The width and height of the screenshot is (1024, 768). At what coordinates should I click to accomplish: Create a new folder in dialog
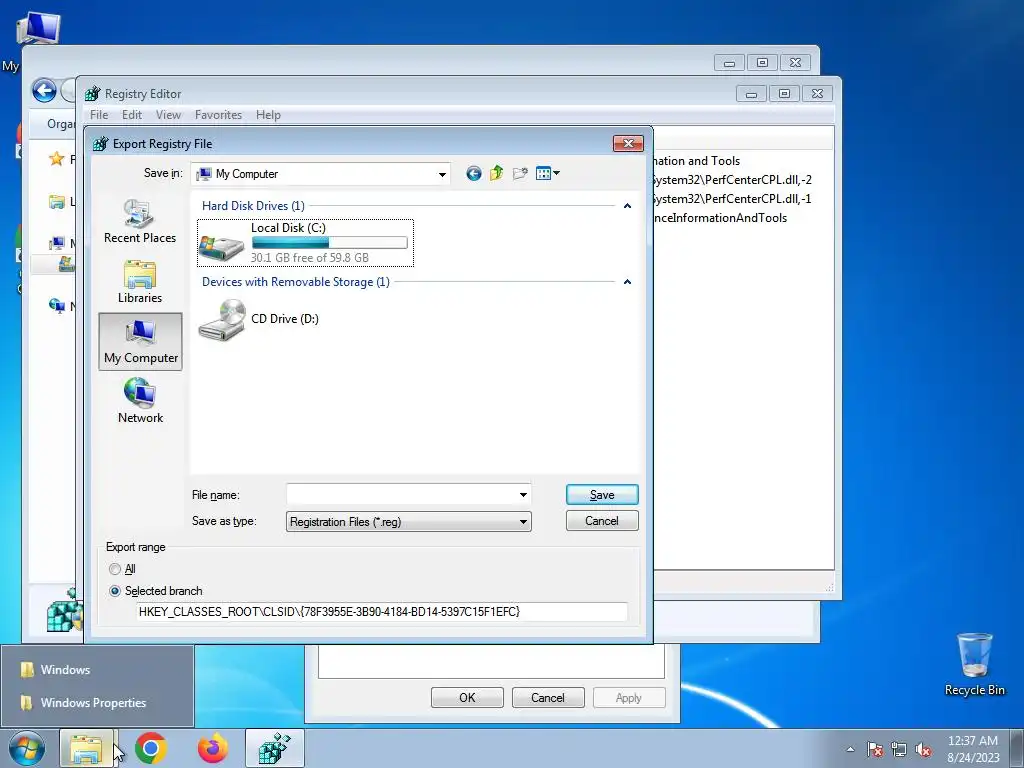pos(520,173)
